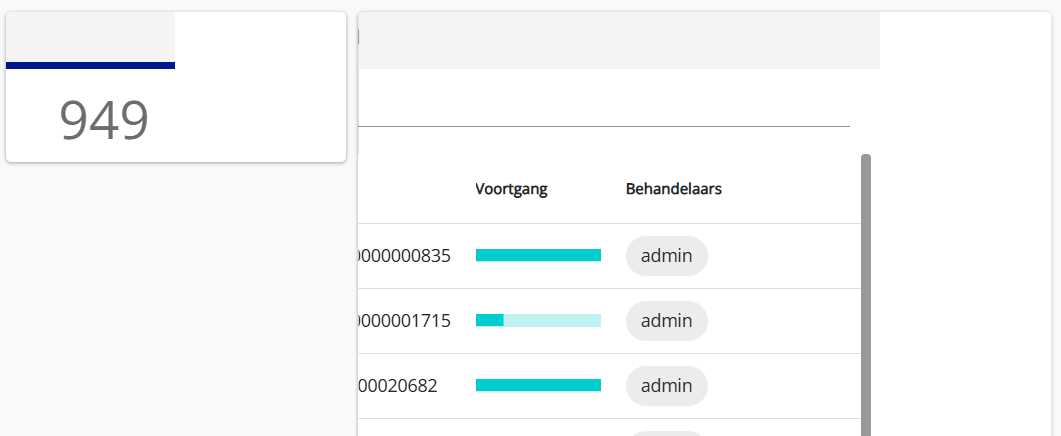Open the row ending in 0000001715

point(404,321)
